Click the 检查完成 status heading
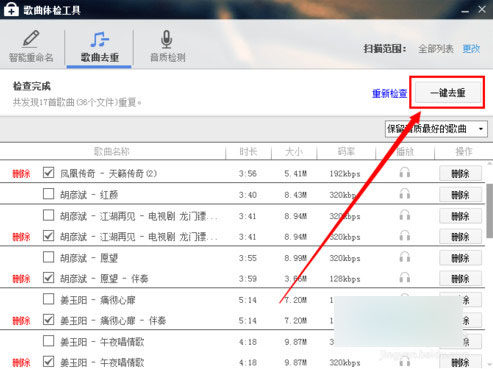 coord(32,86)
